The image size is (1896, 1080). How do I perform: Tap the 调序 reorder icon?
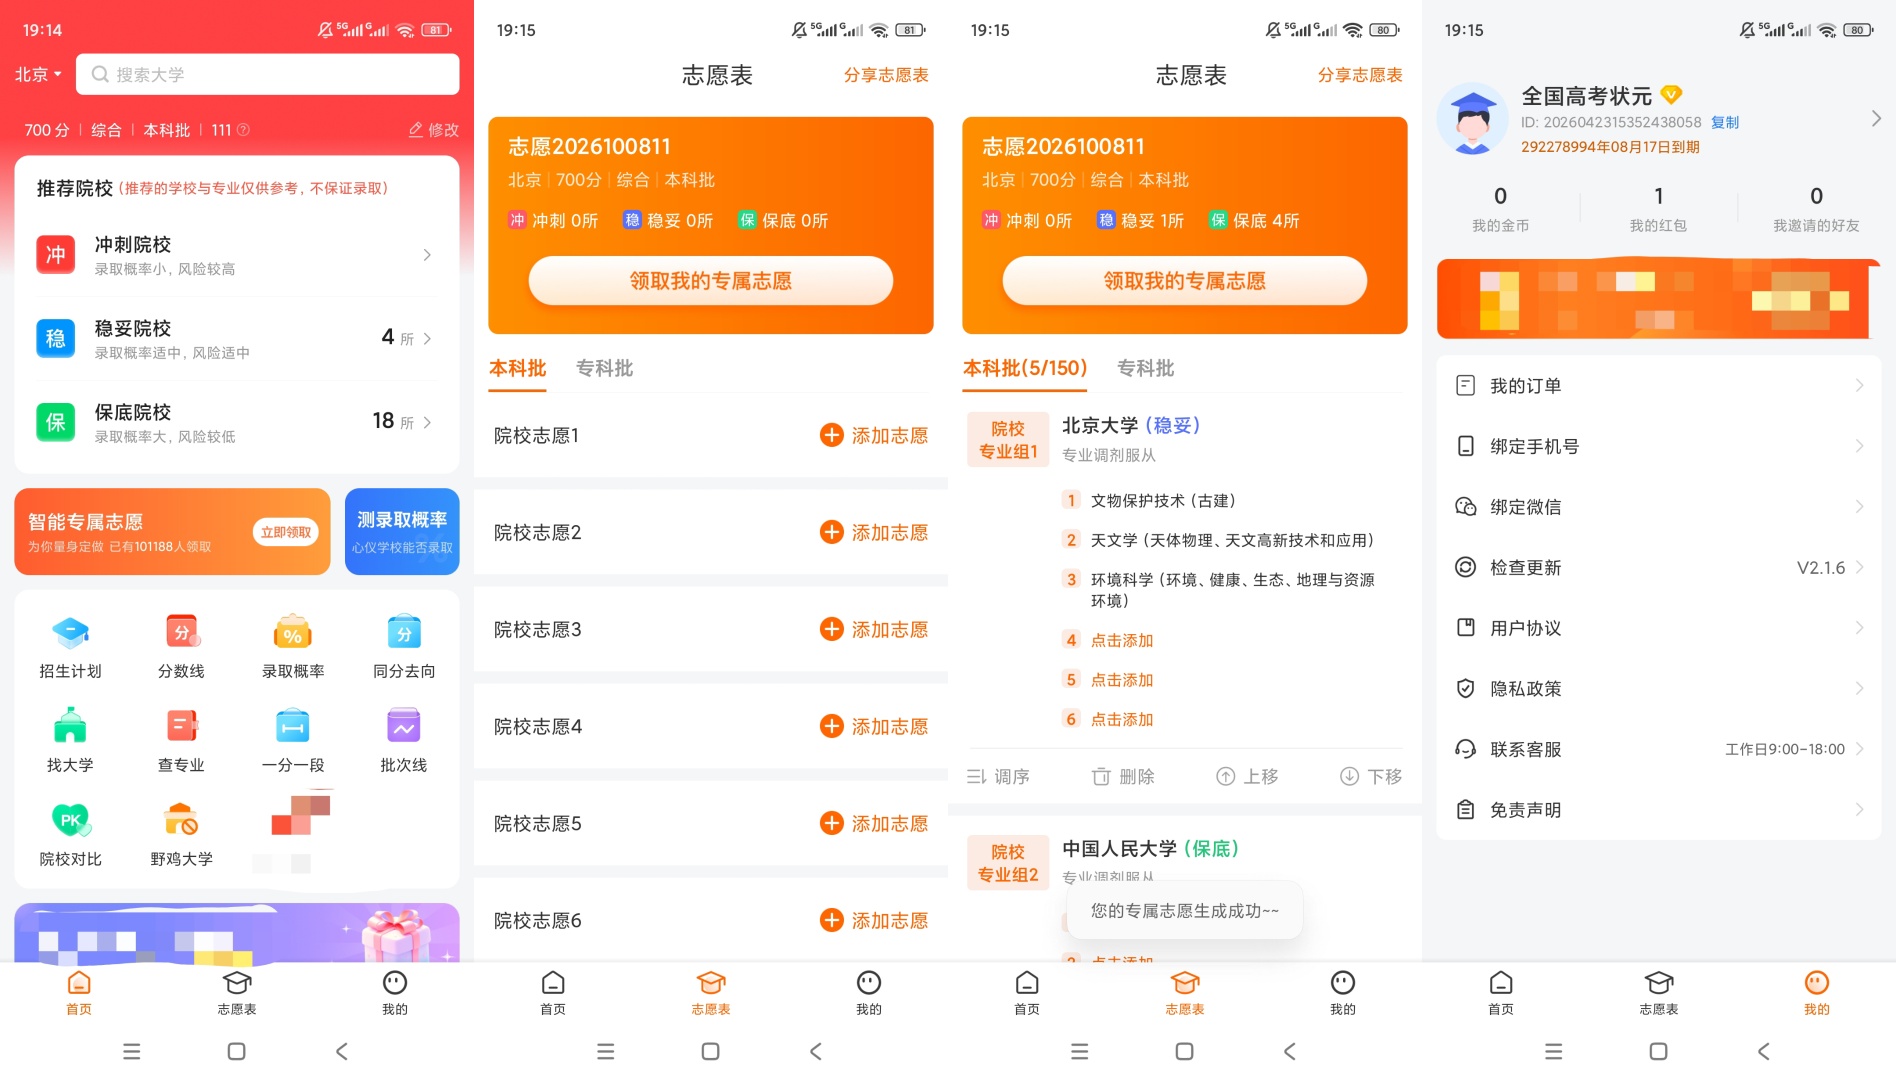click(977, 776)
